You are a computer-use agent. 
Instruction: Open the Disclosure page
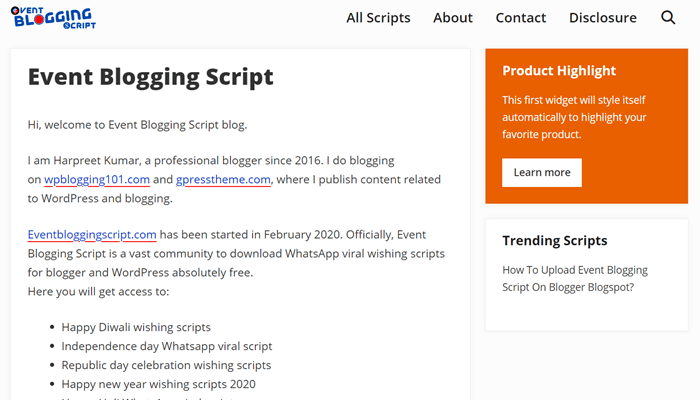[603, 17]
